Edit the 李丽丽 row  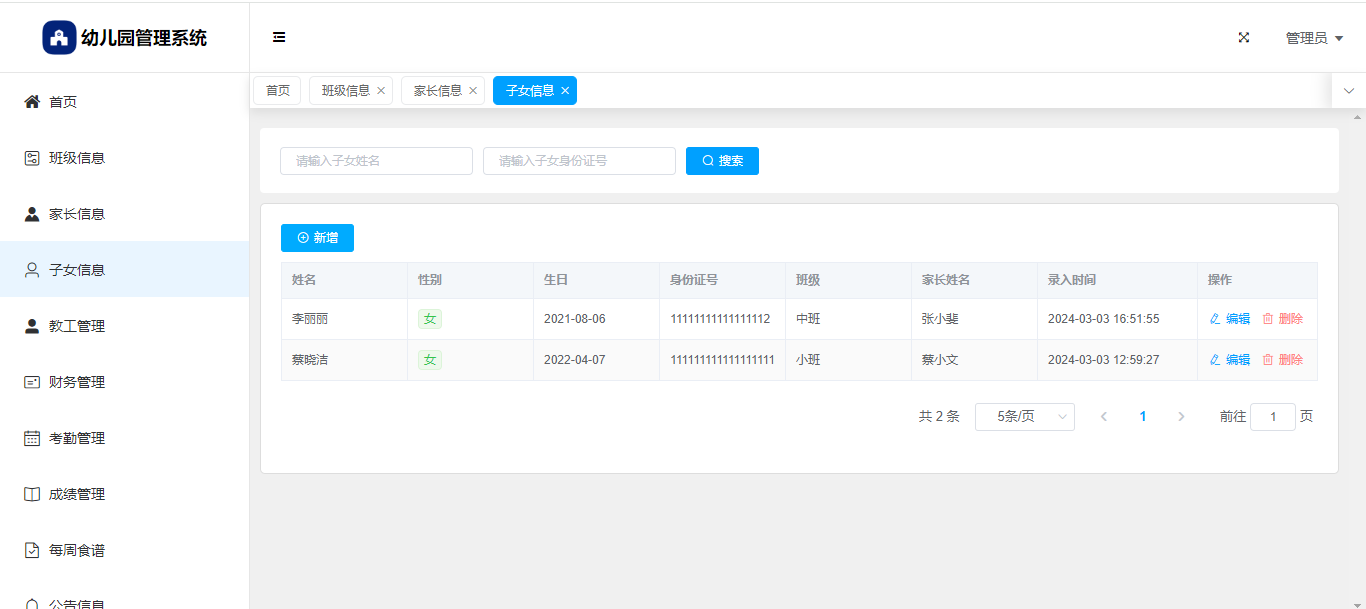click(x=1230, y=319)
